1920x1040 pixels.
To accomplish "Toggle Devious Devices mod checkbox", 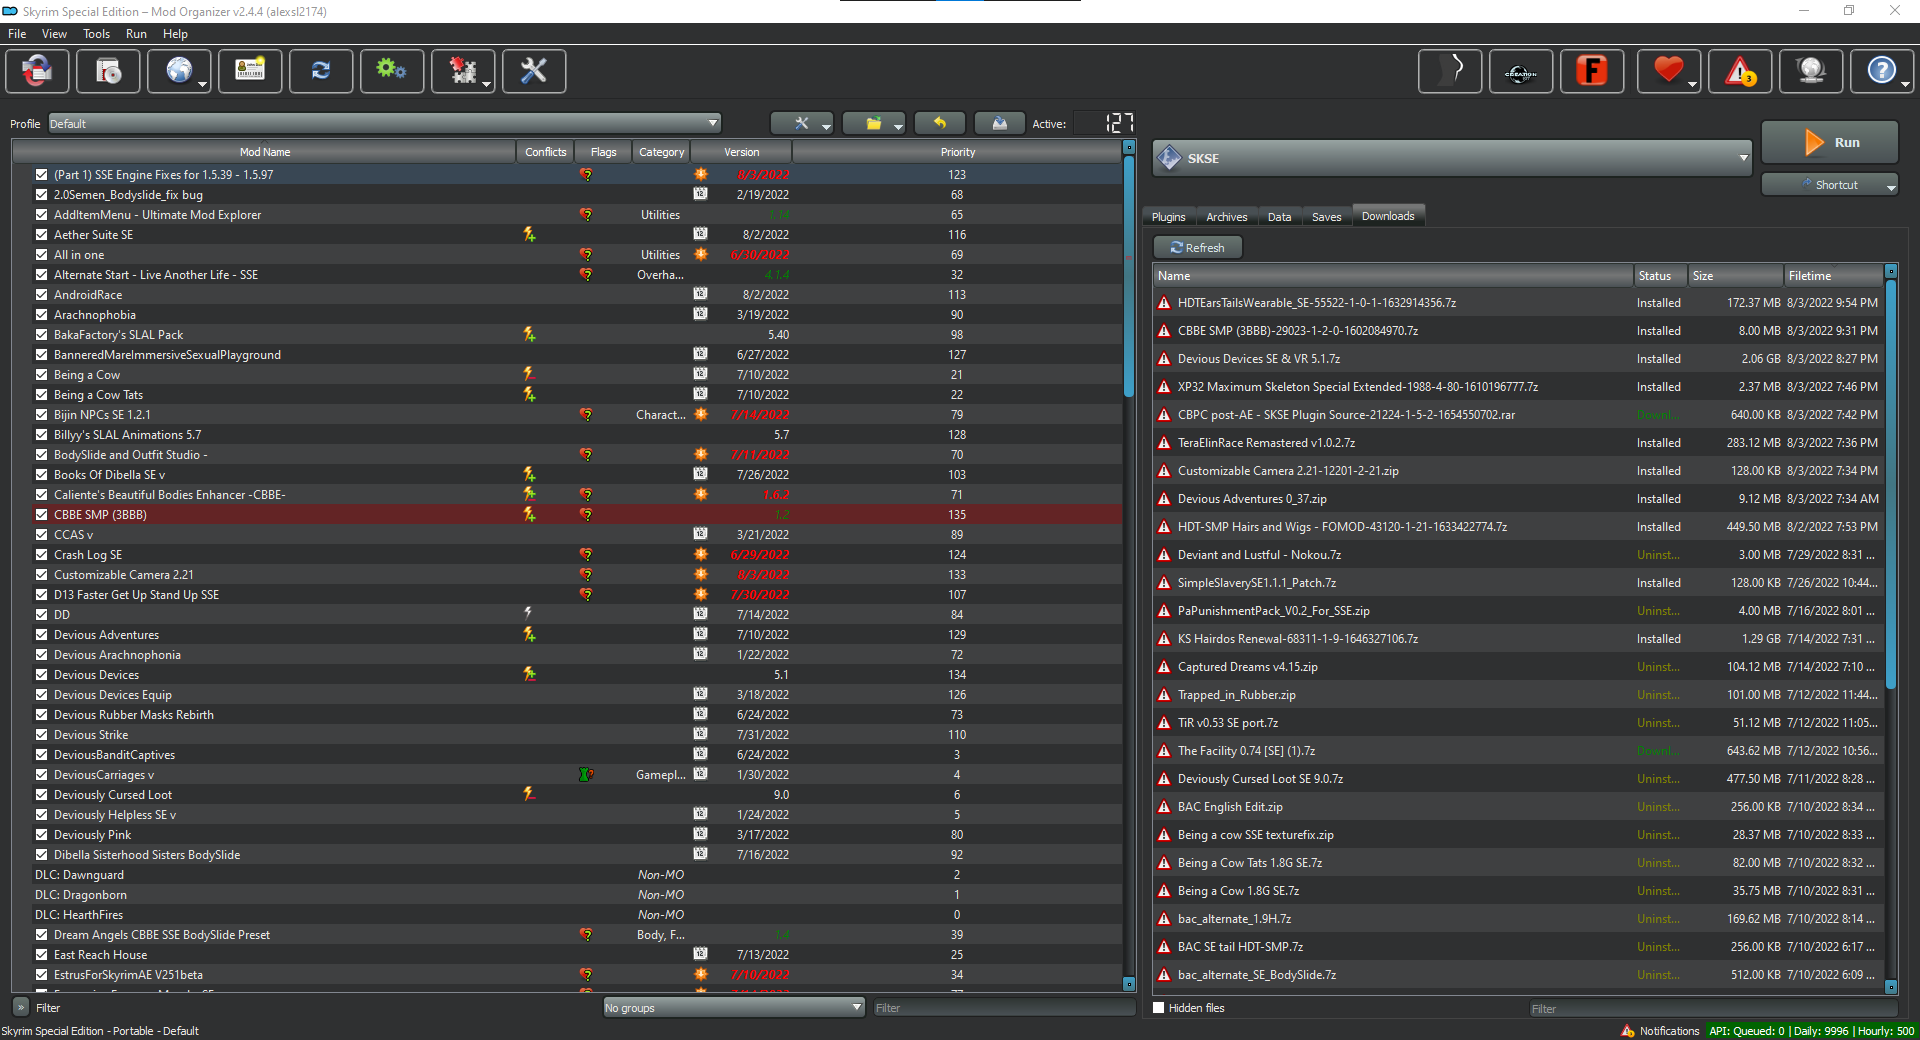I will coord(41,675).
